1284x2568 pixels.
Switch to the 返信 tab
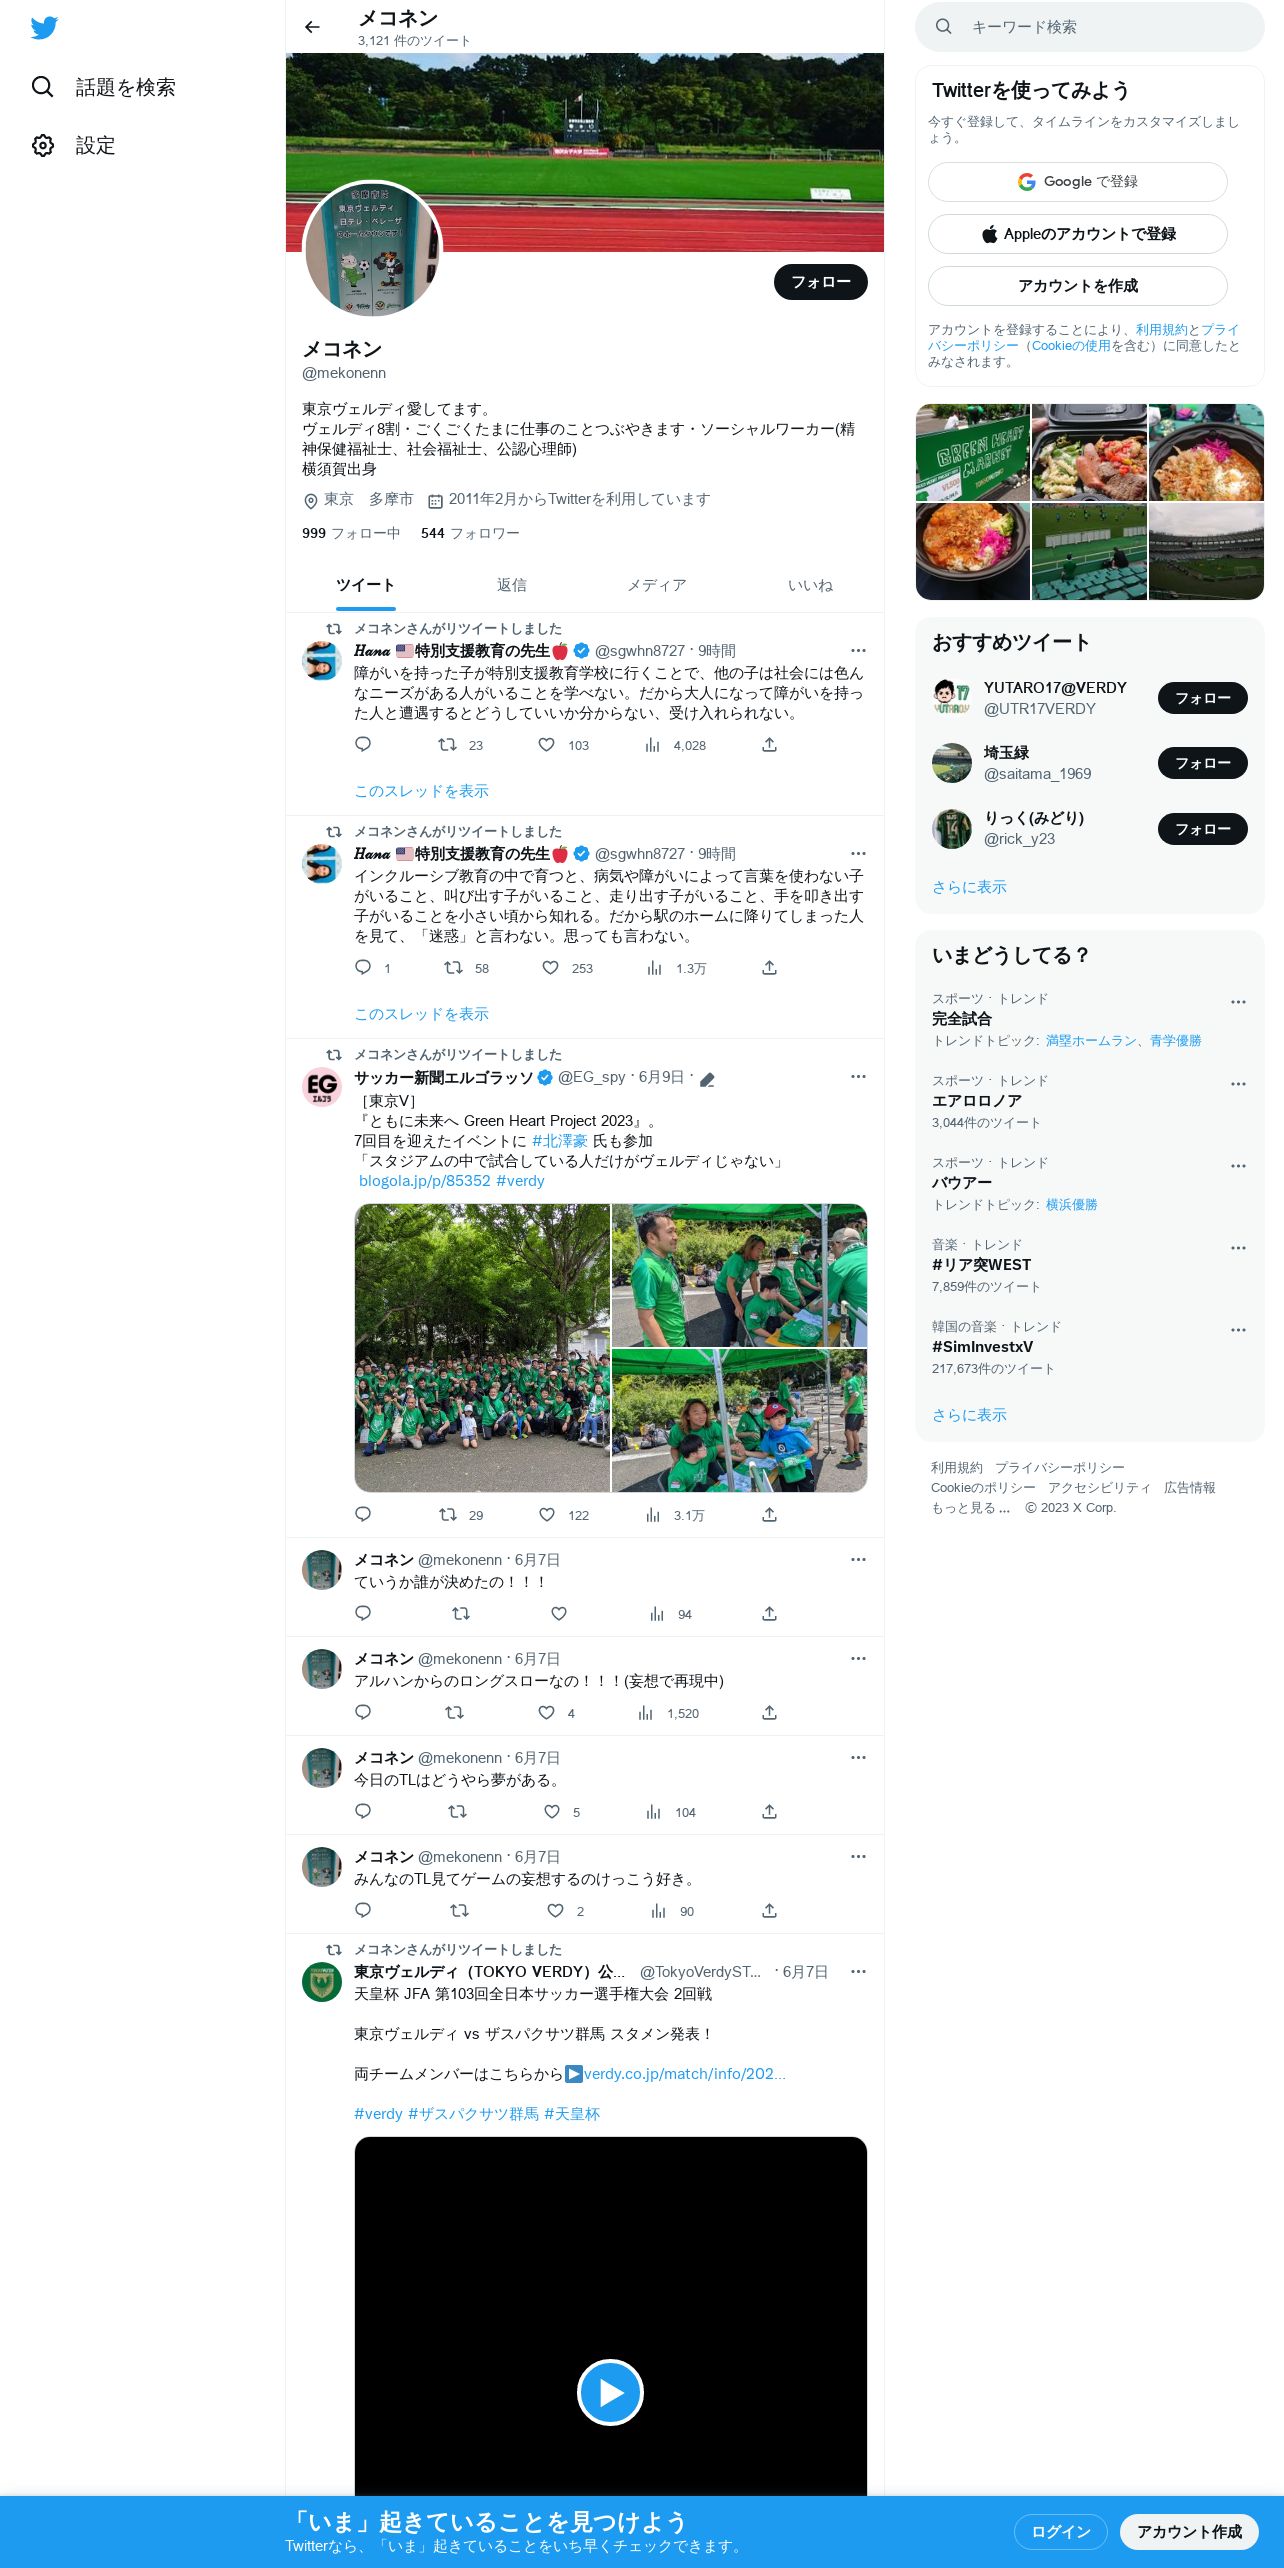click(511, 585)
